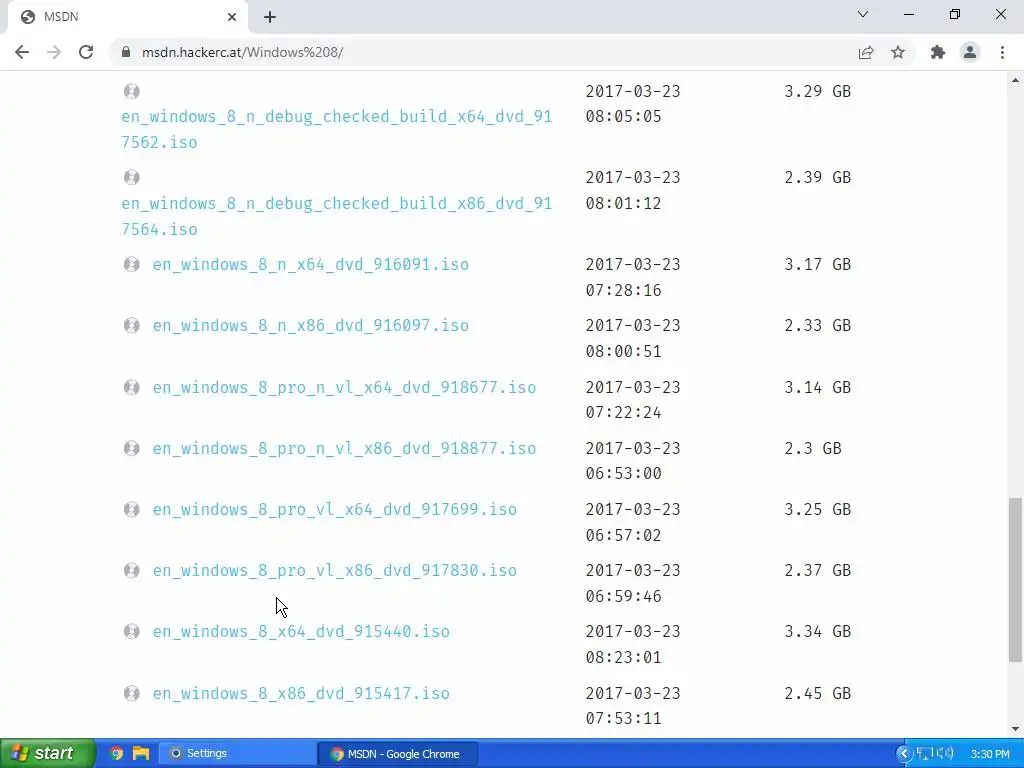
Task: Launch Chrome from quick launch bar
Action: 116,754
